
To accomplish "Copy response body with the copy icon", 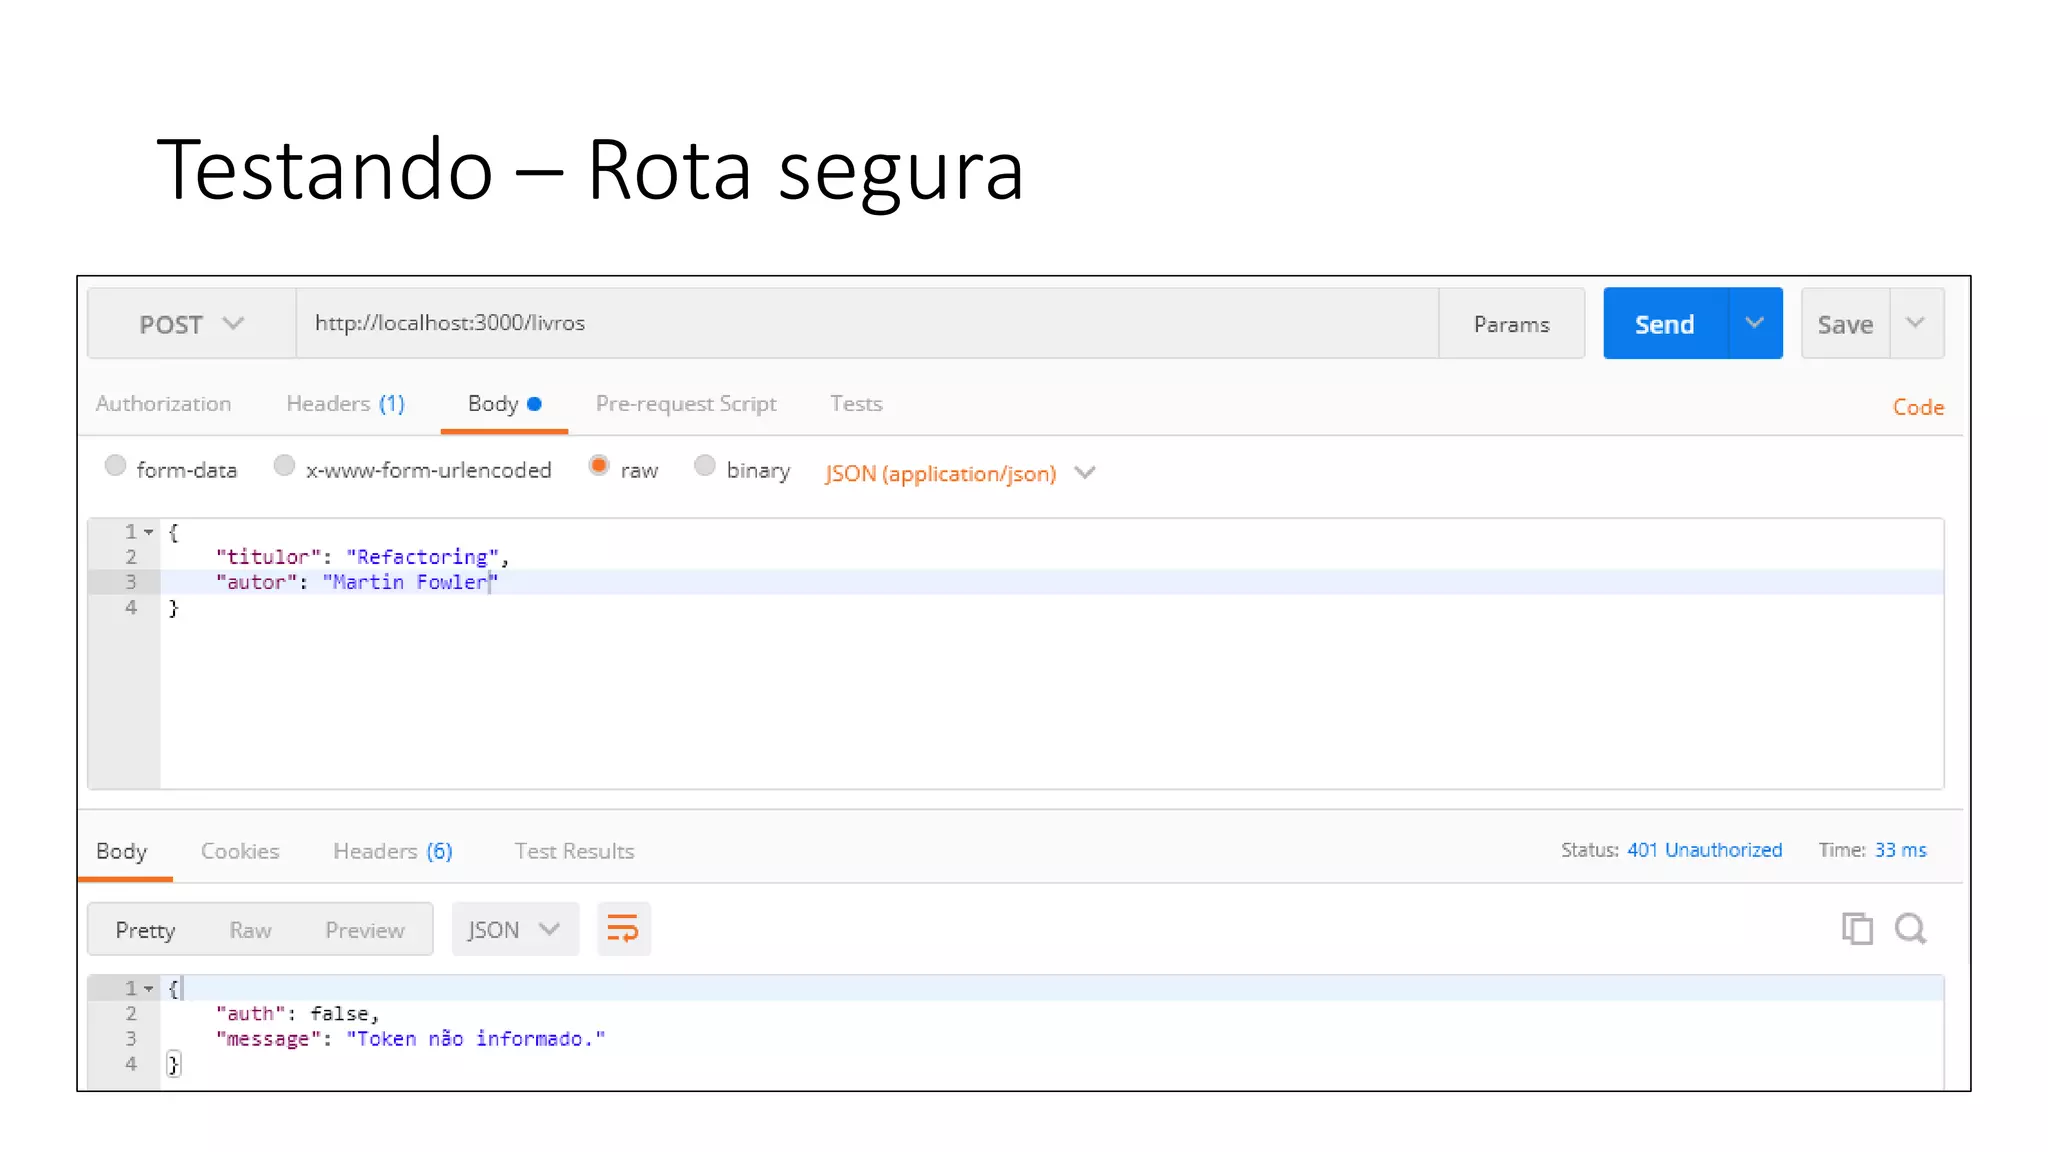I will tap(1857, 929).
